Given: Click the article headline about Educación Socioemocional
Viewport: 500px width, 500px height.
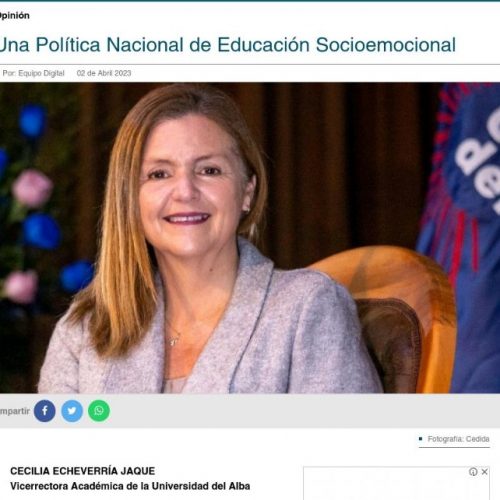Looking at the screenshot, I should coord(228,45).
